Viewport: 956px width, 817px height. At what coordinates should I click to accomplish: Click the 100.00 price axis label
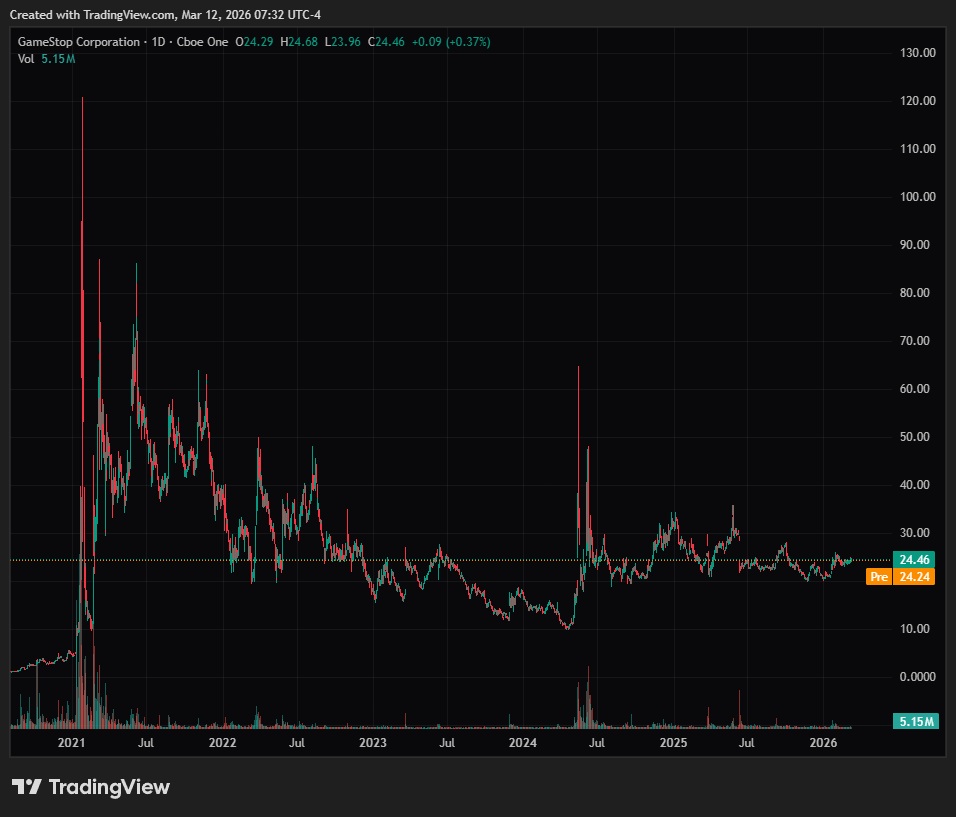tap(917, 197)
